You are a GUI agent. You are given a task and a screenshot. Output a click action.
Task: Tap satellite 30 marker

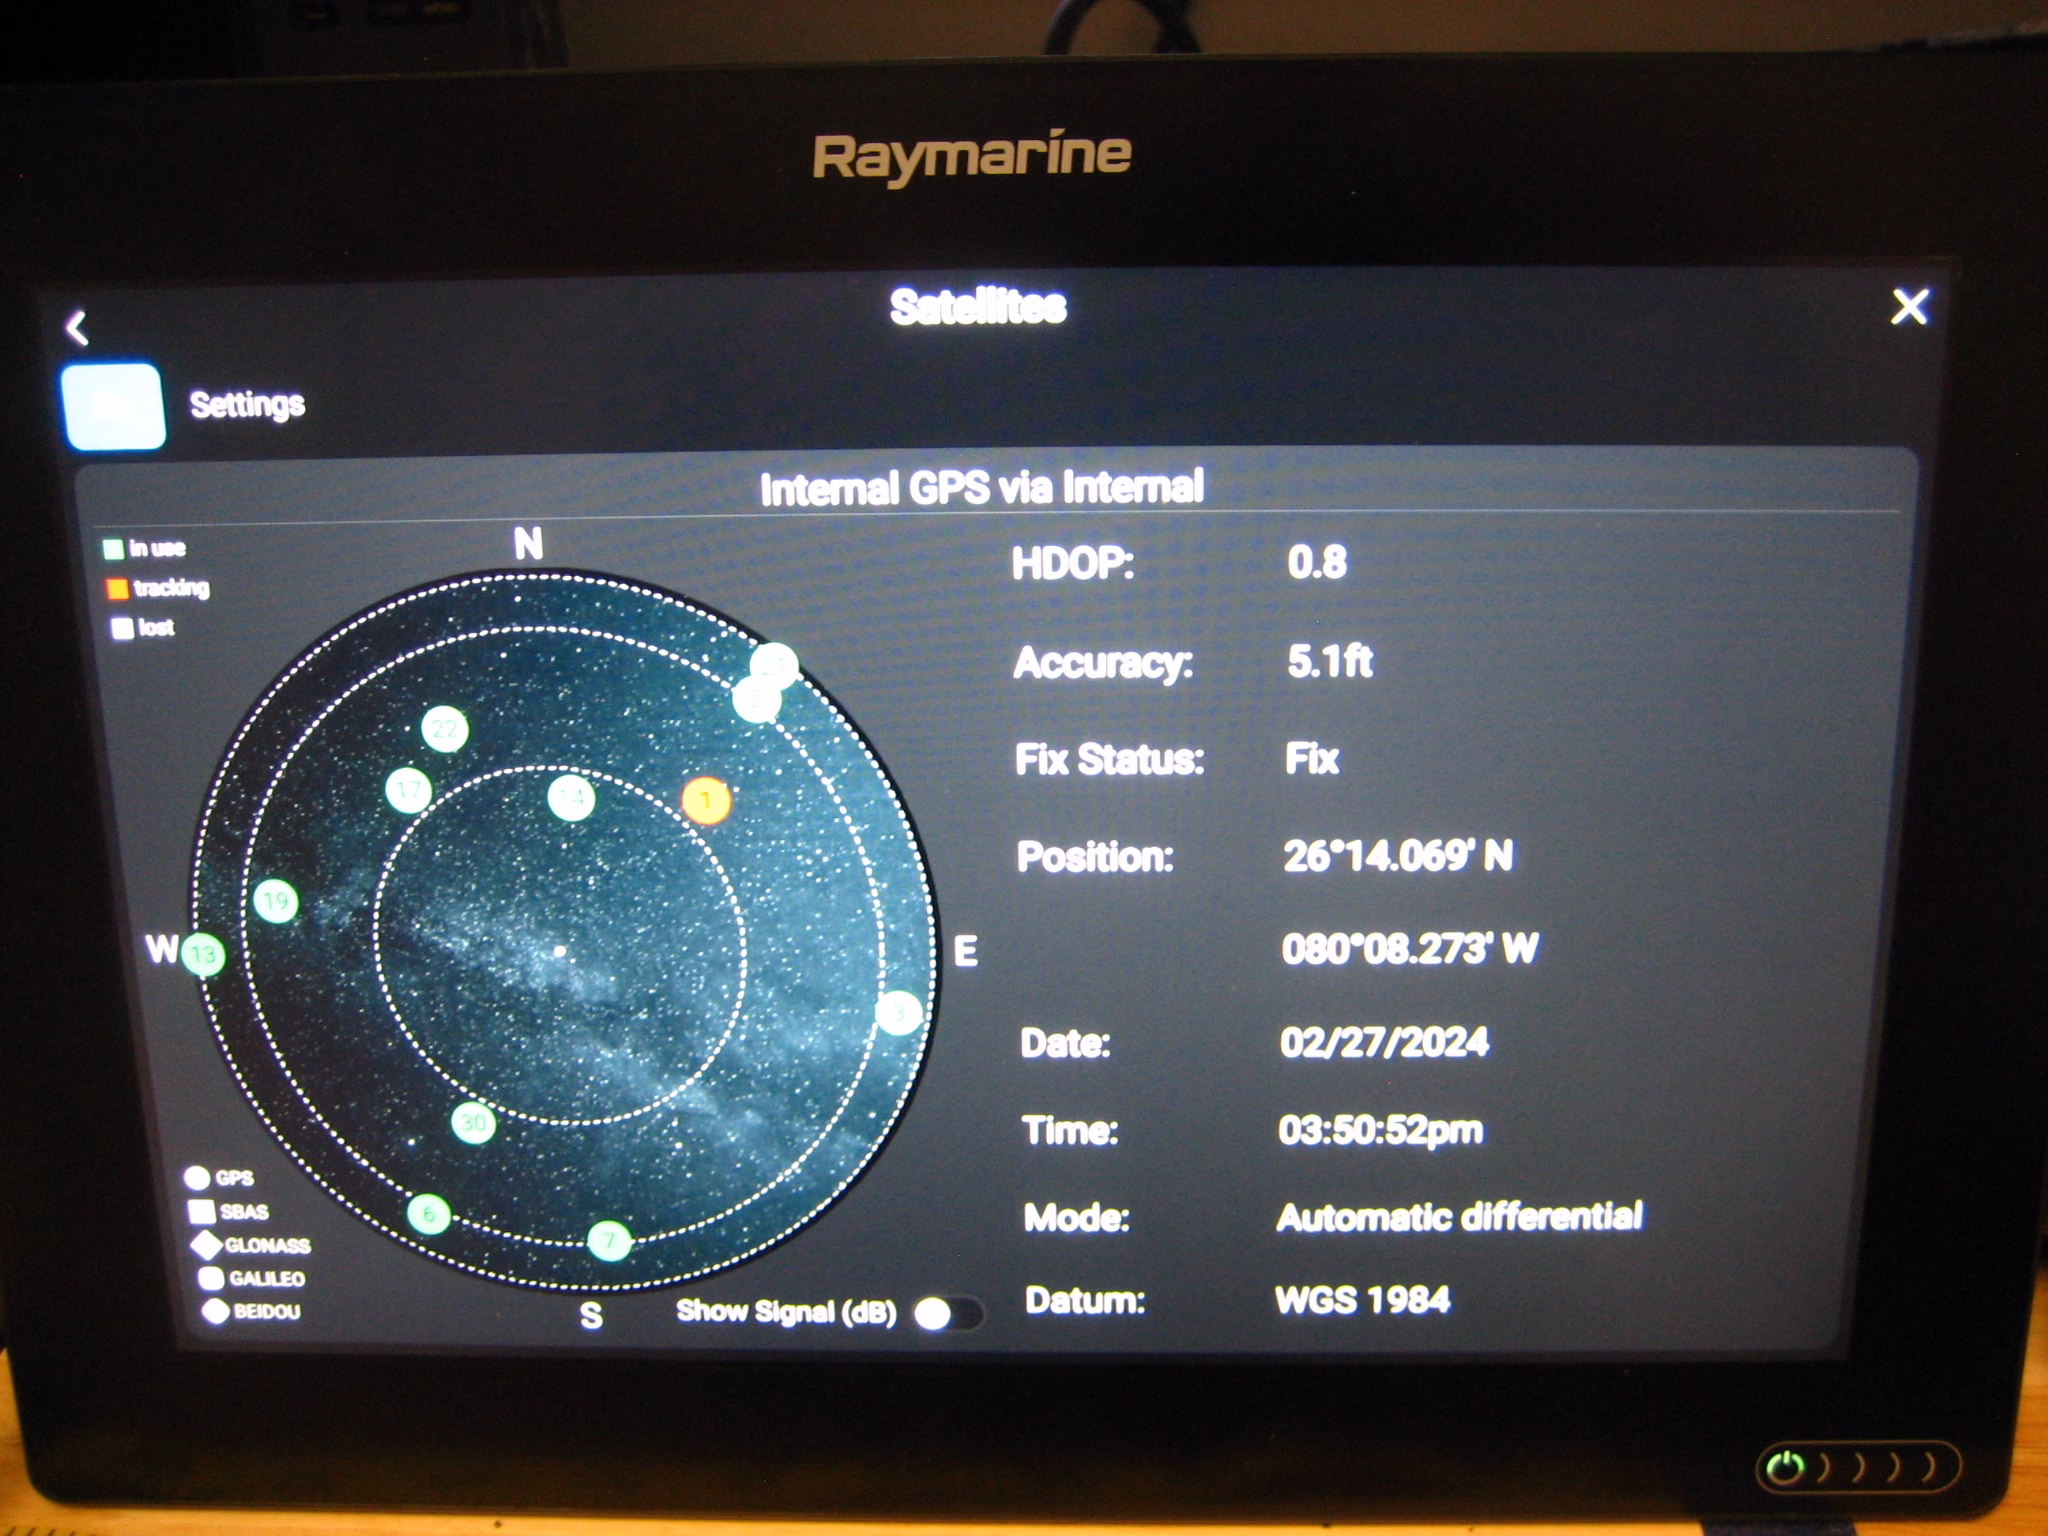pos(473,1123)
